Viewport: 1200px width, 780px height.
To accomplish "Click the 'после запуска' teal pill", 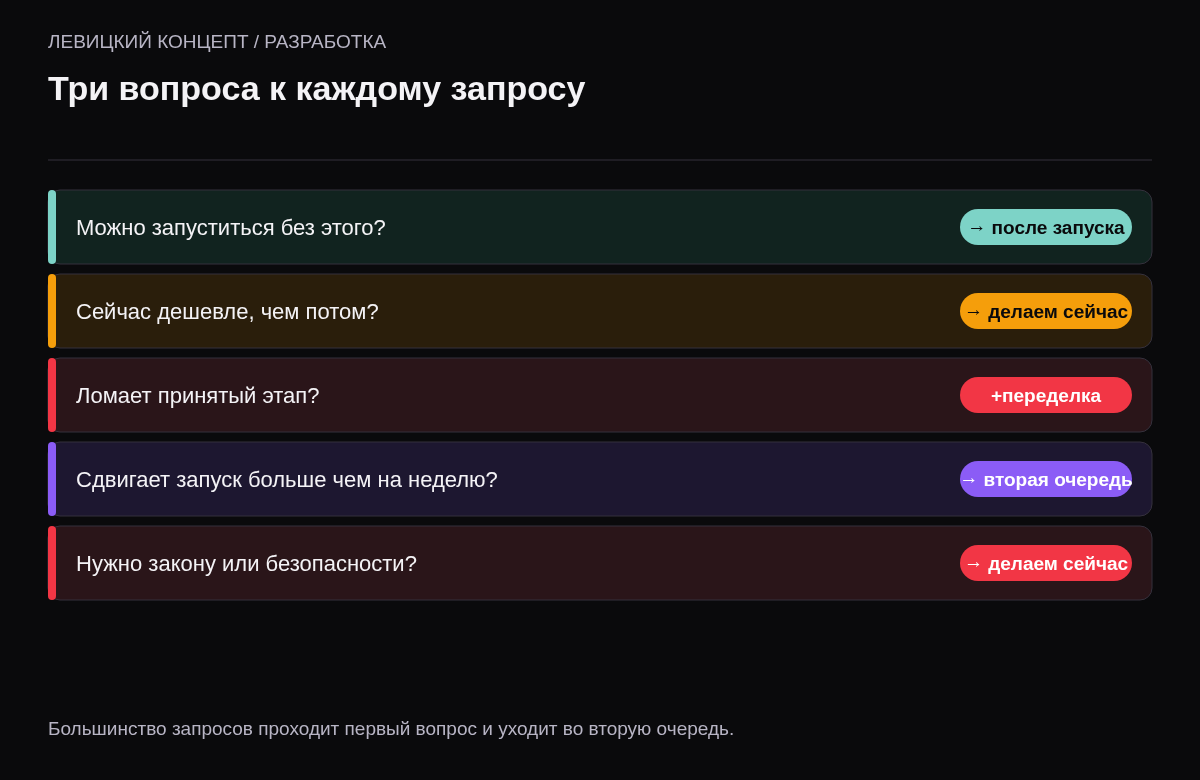I will 1046,227.
